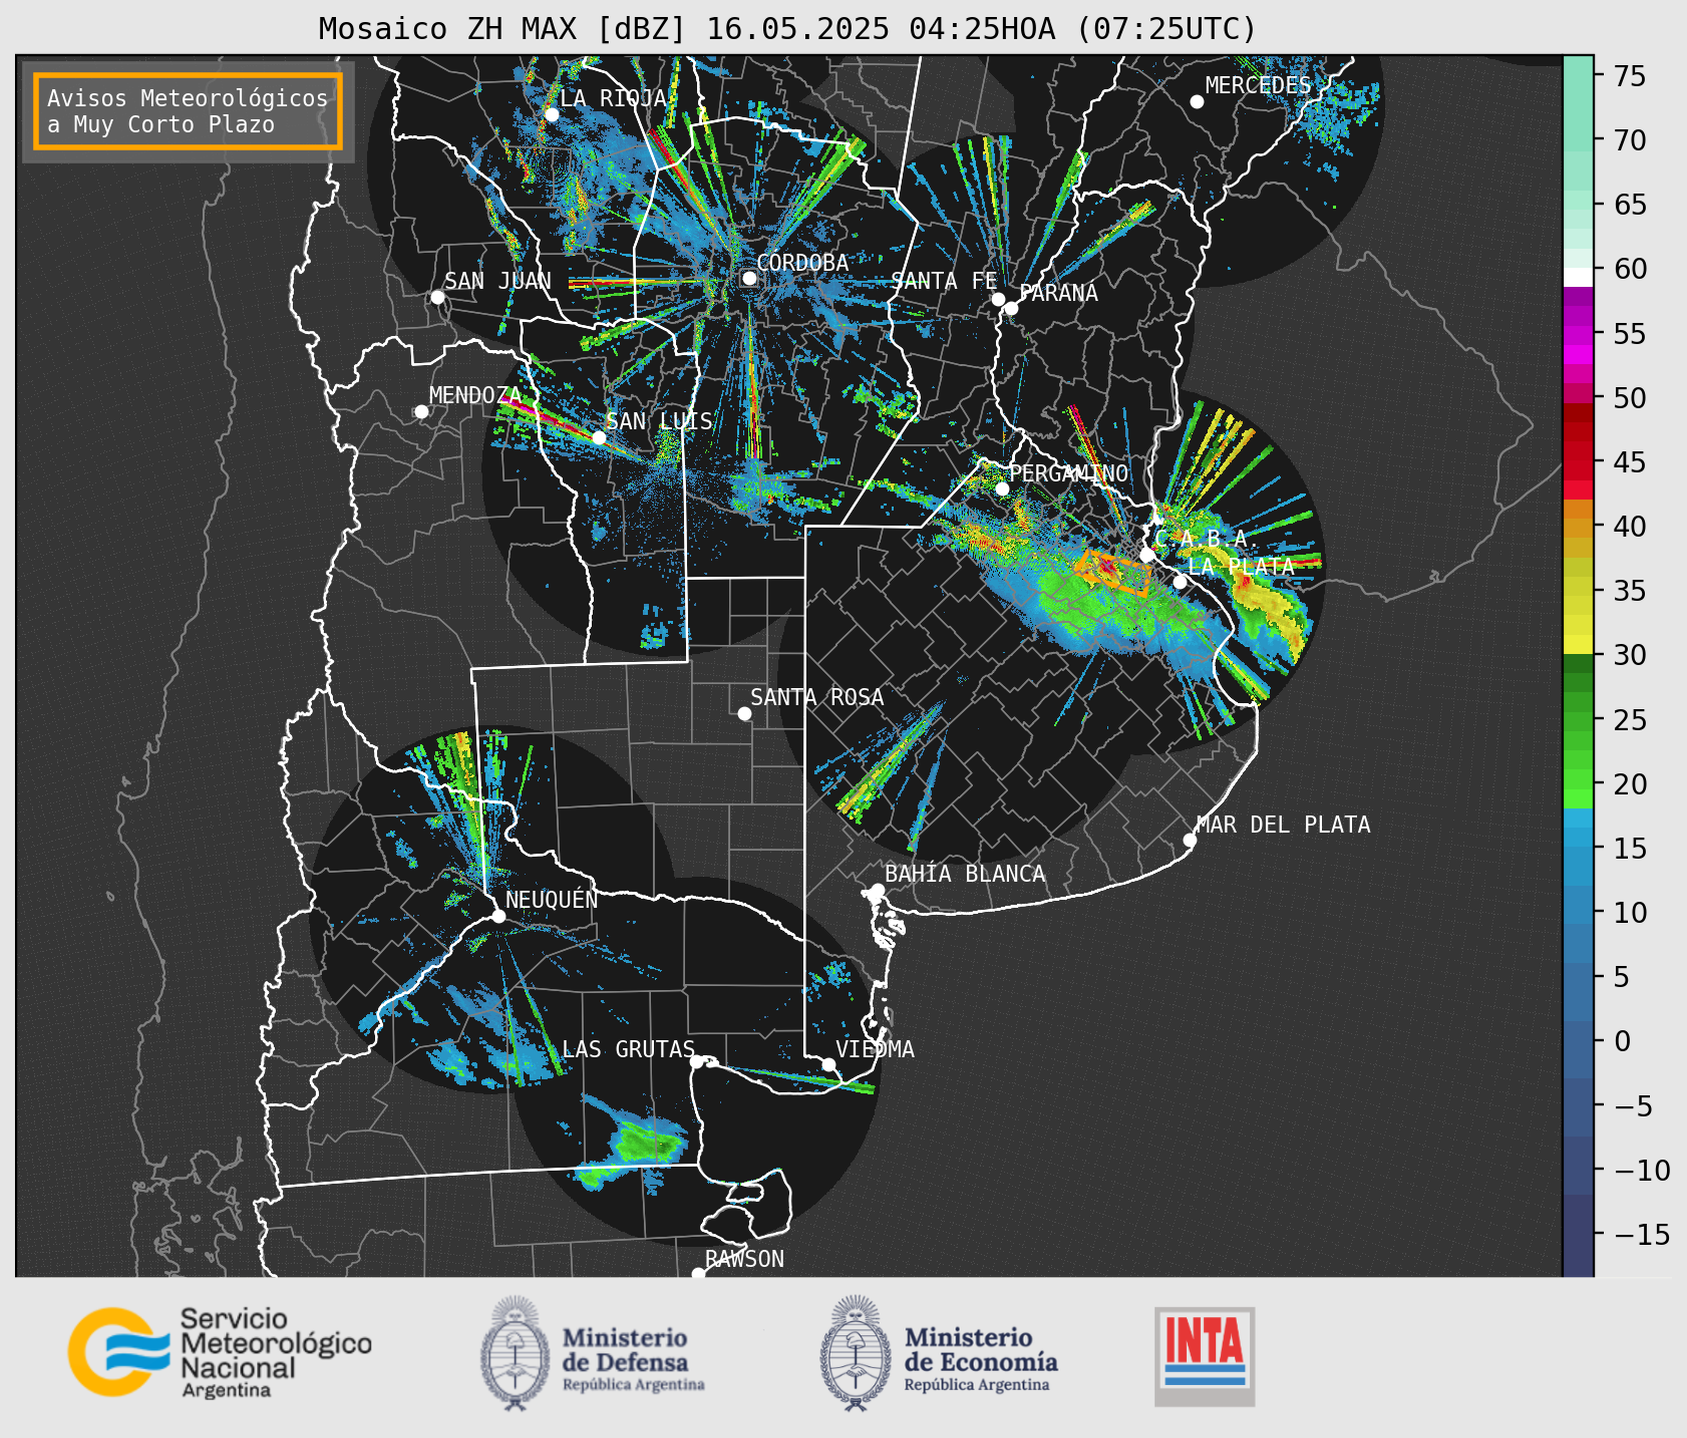Click the MAR DEL PLATA label
Image resolution: width=1687 pixels, height=1438 pixels.
click(1283, 824)
